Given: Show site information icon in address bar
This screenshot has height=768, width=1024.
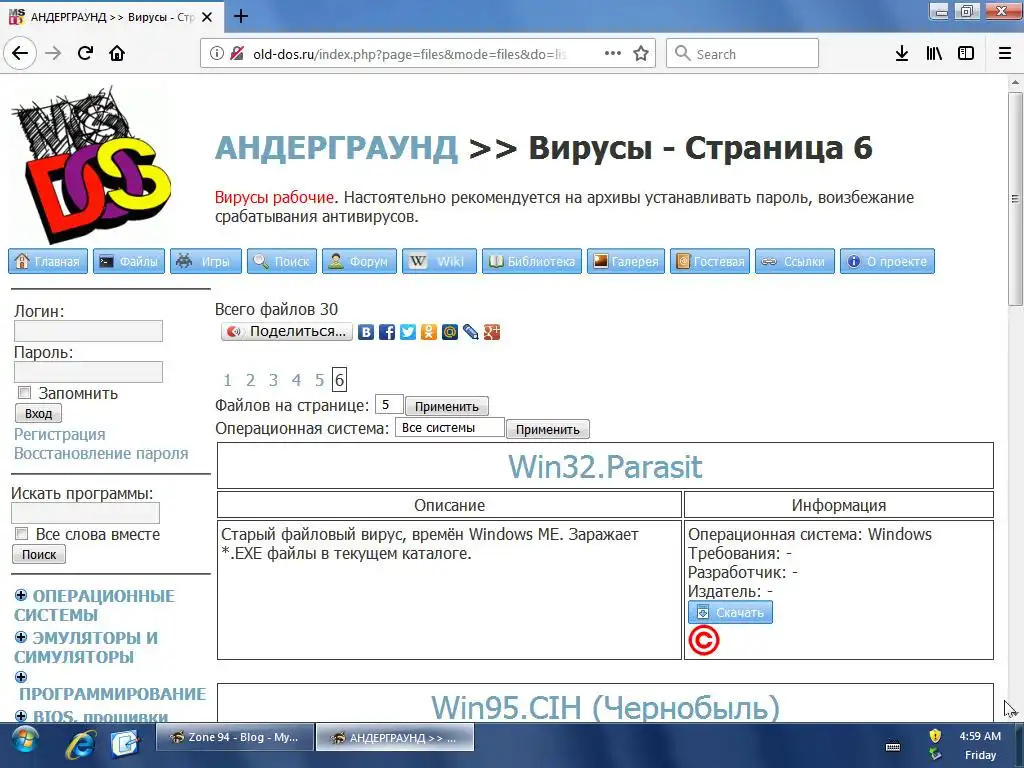Looking at the screenshot, I should point(216,54).
